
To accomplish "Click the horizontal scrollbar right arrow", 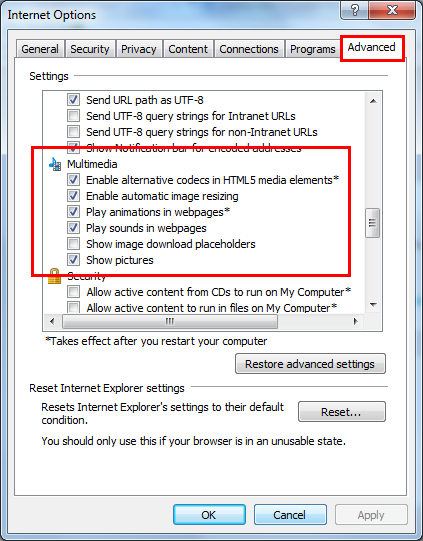I will (x=355, y=322).
